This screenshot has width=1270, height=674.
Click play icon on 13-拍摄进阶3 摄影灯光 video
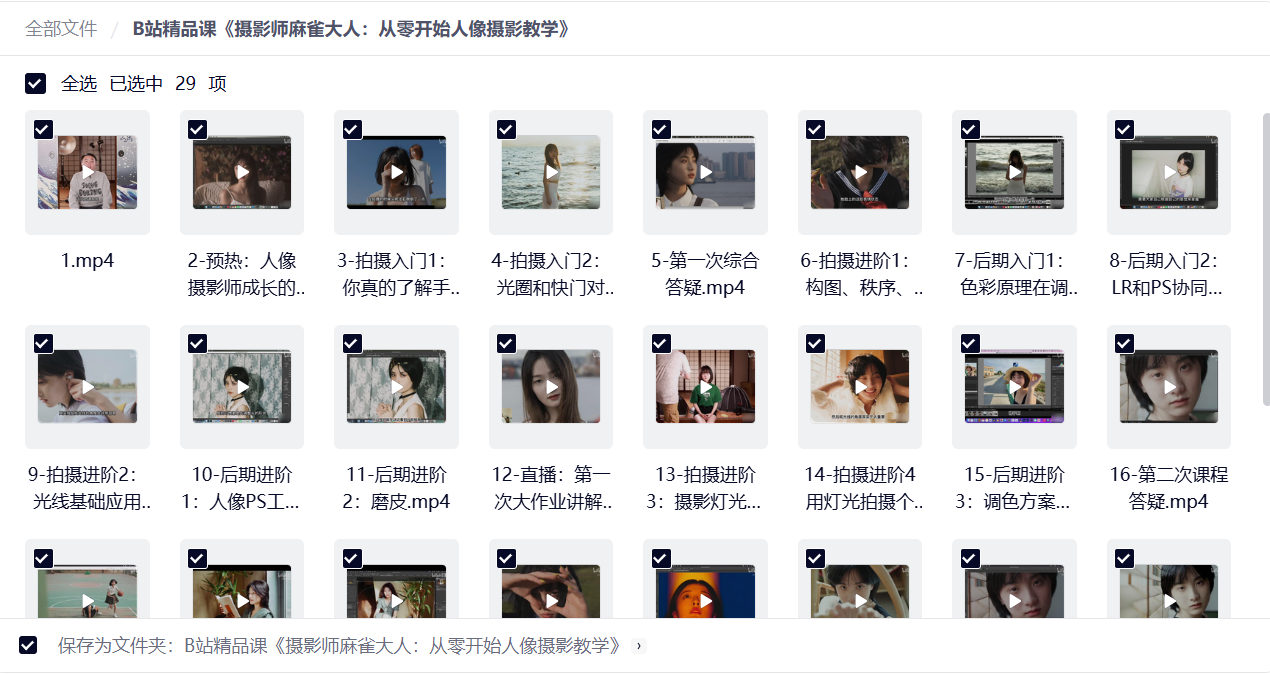click(x=706, y=387)
